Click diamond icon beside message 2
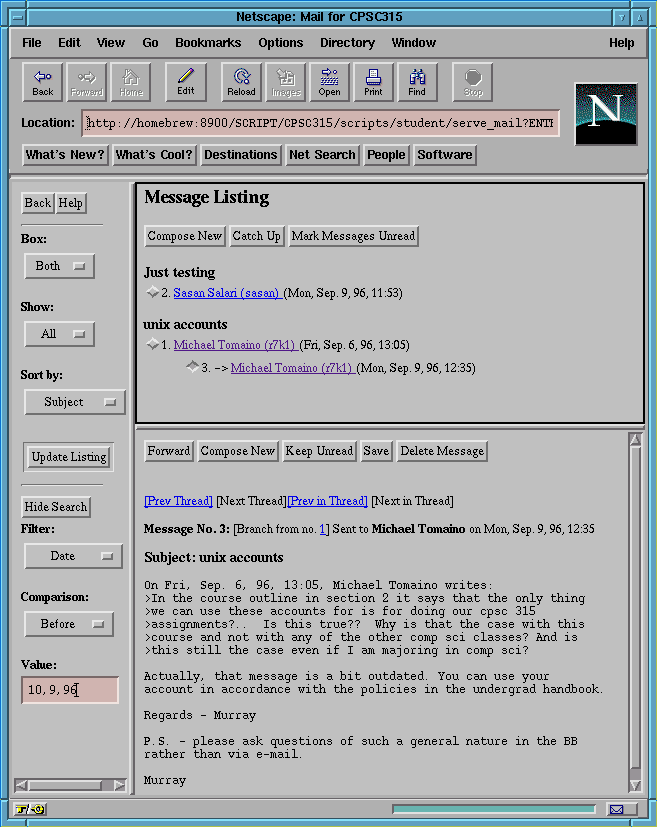This screenshot has height=827, width=657. (x=152, y=292)
